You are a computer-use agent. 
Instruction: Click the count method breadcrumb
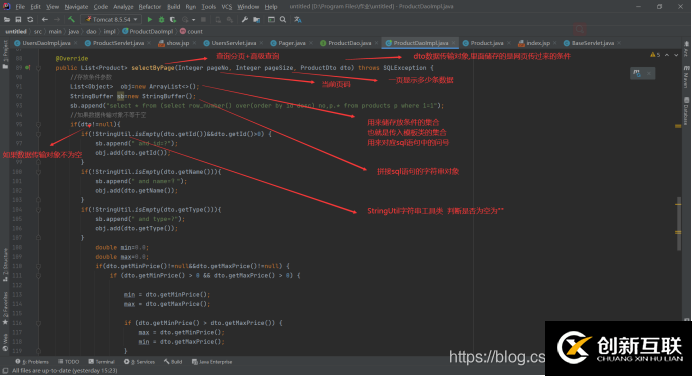pyautogui.click(x=192, y=31)
